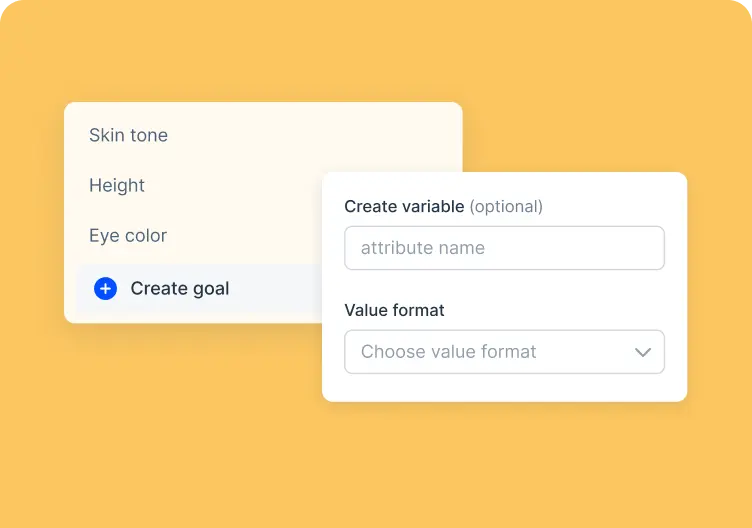
Task: Select the Skin tone list item
Action: [128, 135]
